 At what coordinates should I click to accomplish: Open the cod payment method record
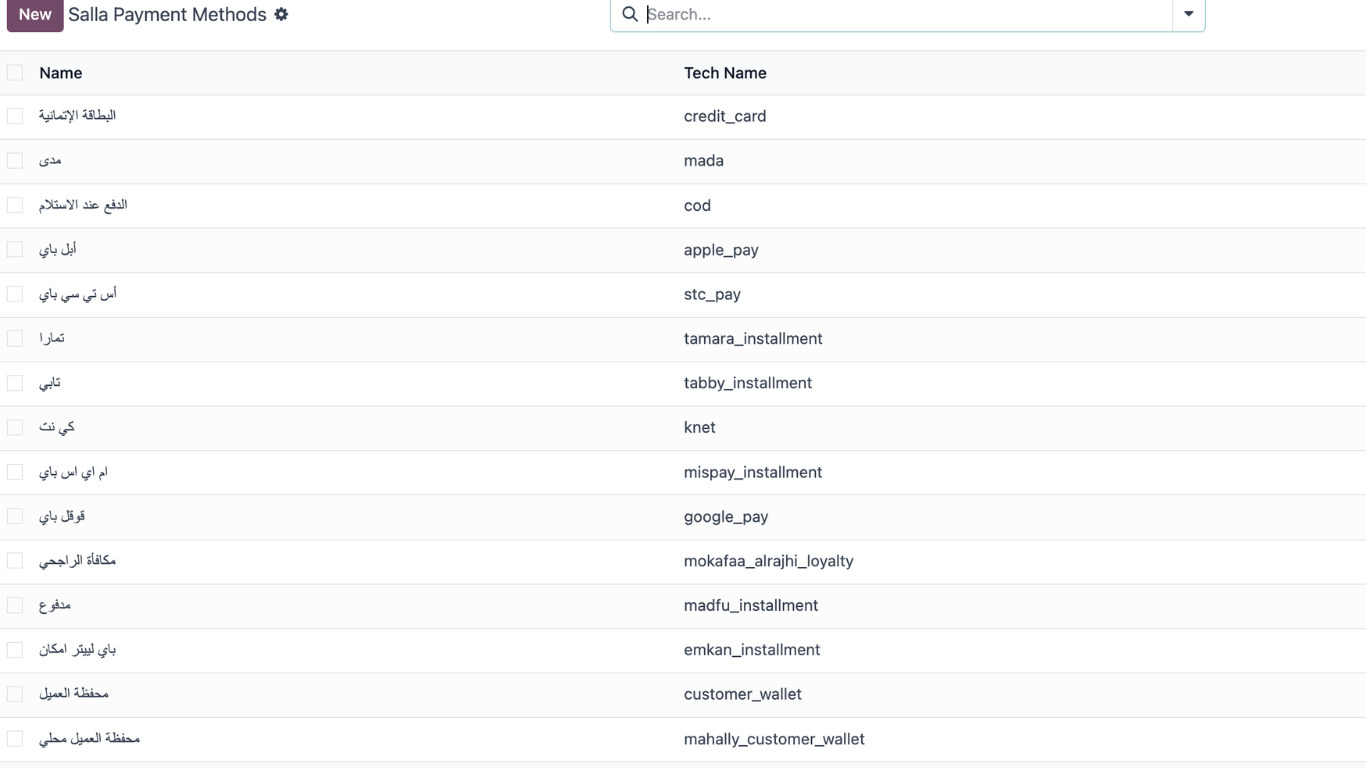(697, 206)
